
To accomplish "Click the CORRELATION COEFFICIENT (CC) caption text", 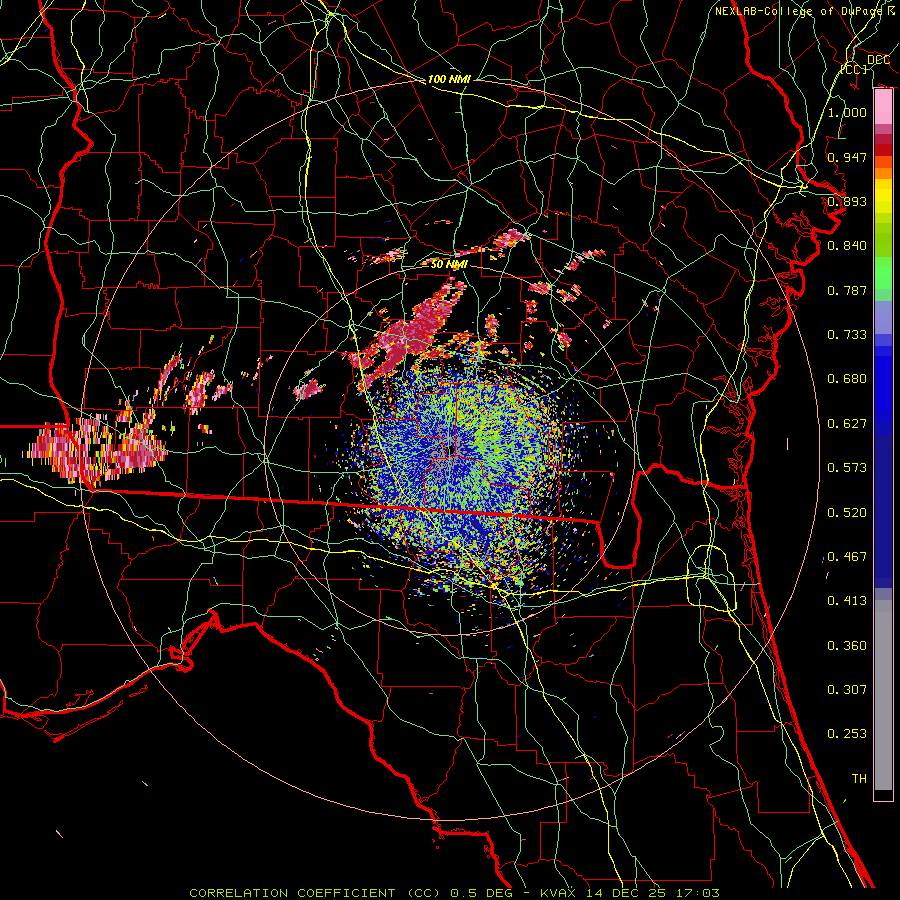I will (315, 893).
